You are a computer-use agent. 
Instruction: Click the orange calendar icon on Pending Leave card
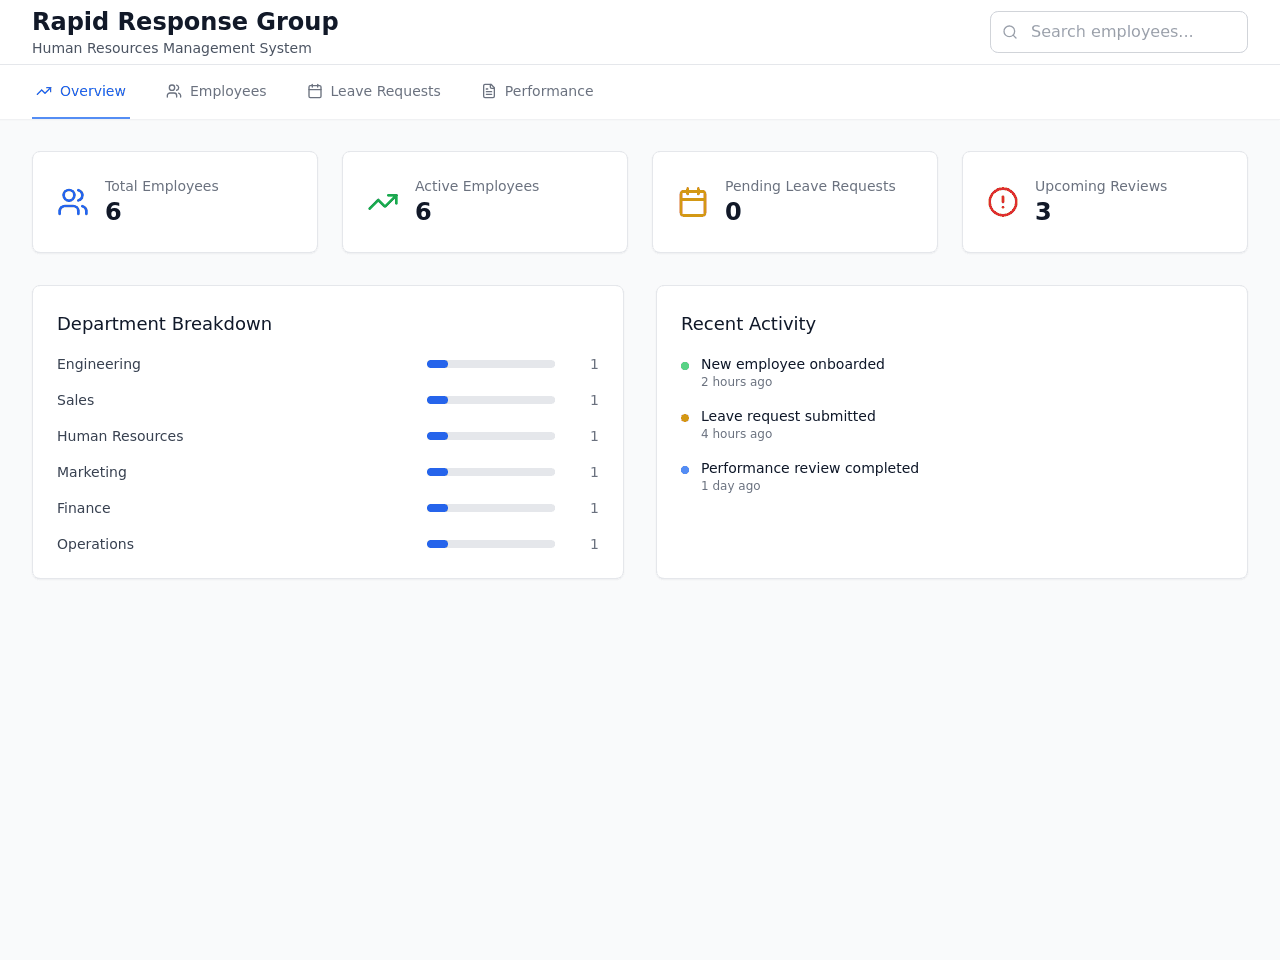point(693,202)
